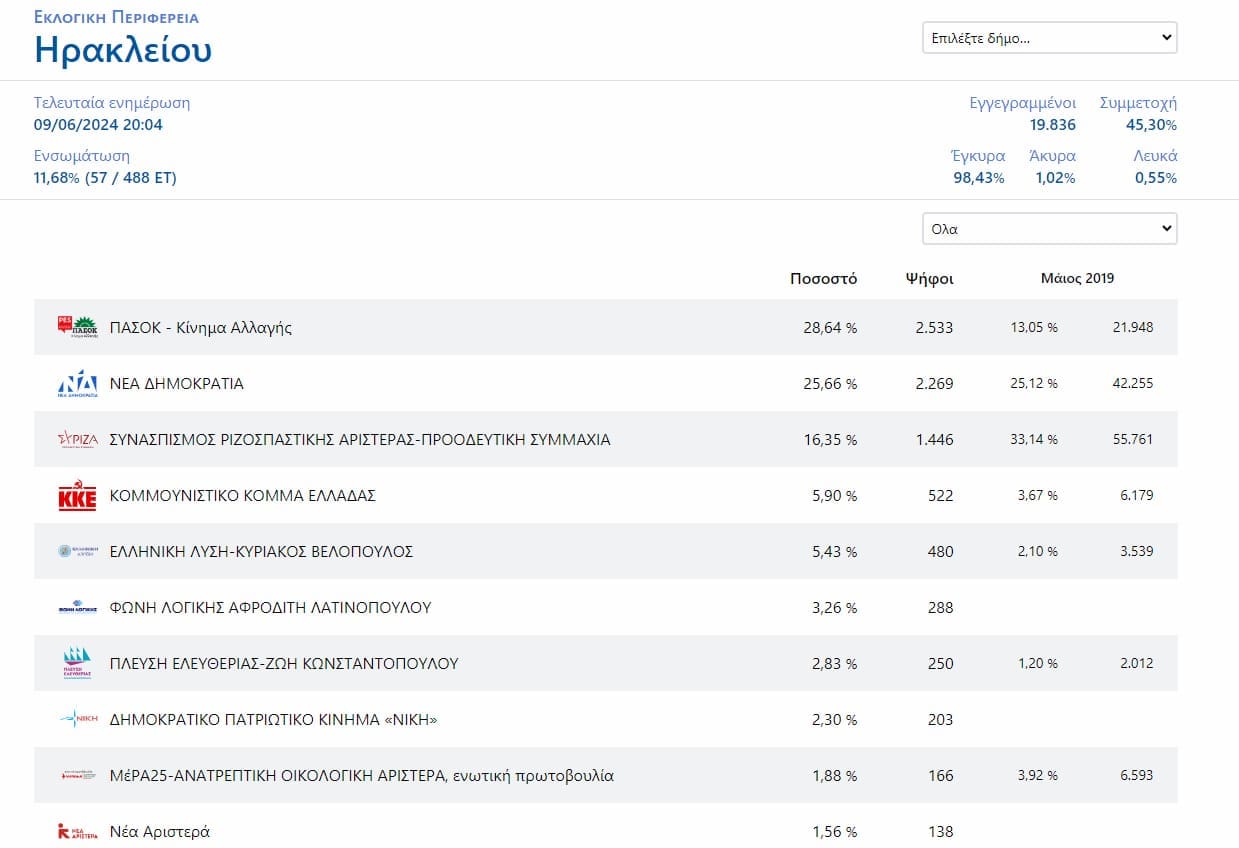Click ΚΟΜΜΟΥΝΙΣΤΙΚΟ ΚΟΜΜΑ ΕΛΛΑΔΑΣ party name
The image size is (1239, 848).
coord(242,495)
